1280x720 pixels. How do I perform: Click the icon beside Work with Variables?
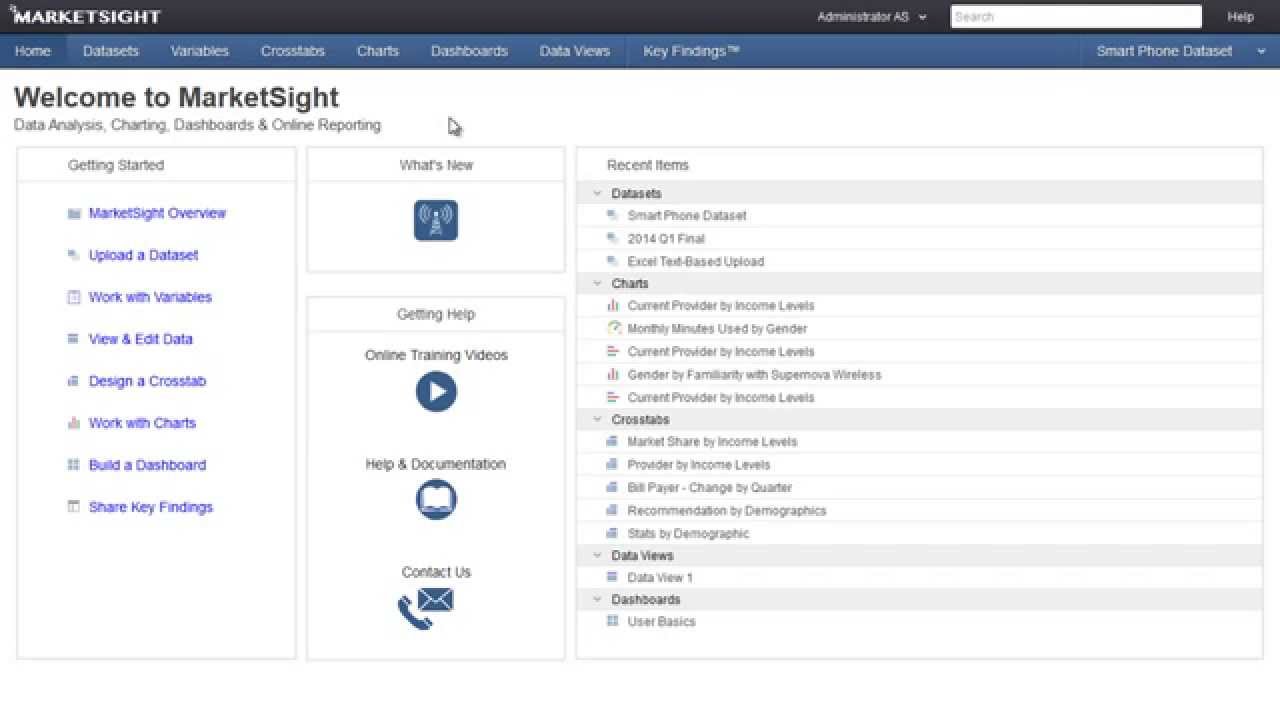click(x=73, y=297)
